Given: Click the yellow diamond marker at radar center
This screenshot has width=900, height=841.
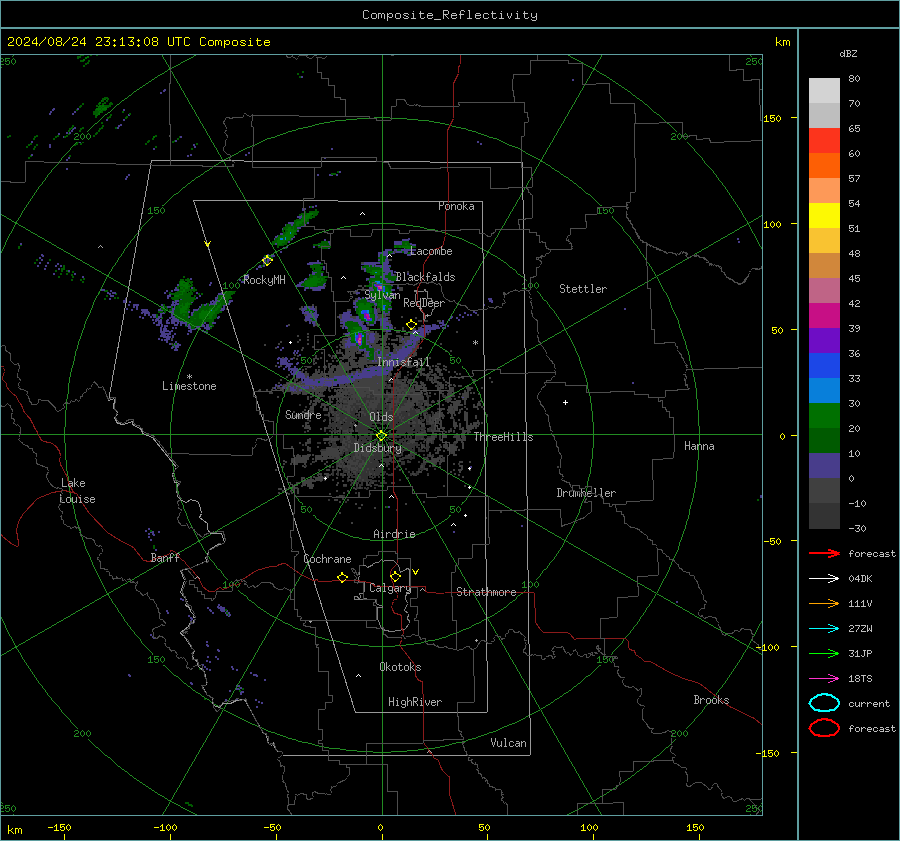Looking at the screenshot, I should [x=382, y=435].
